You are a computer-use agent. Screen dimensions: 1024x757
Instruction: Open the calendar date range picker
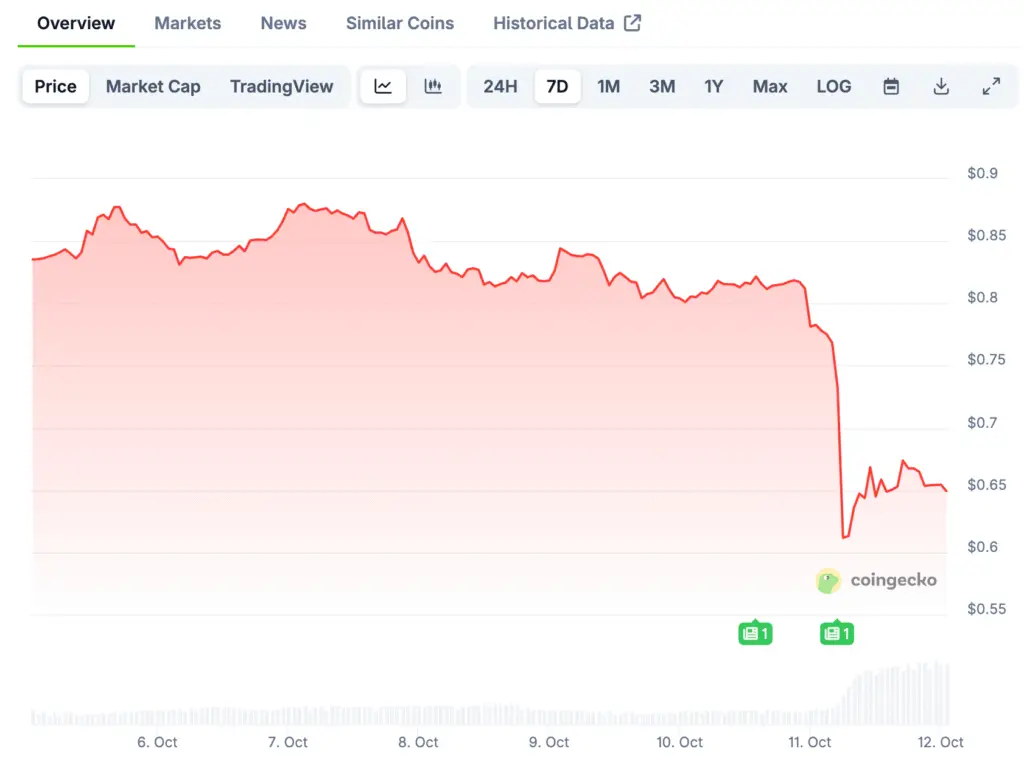[x=891, y=87]
